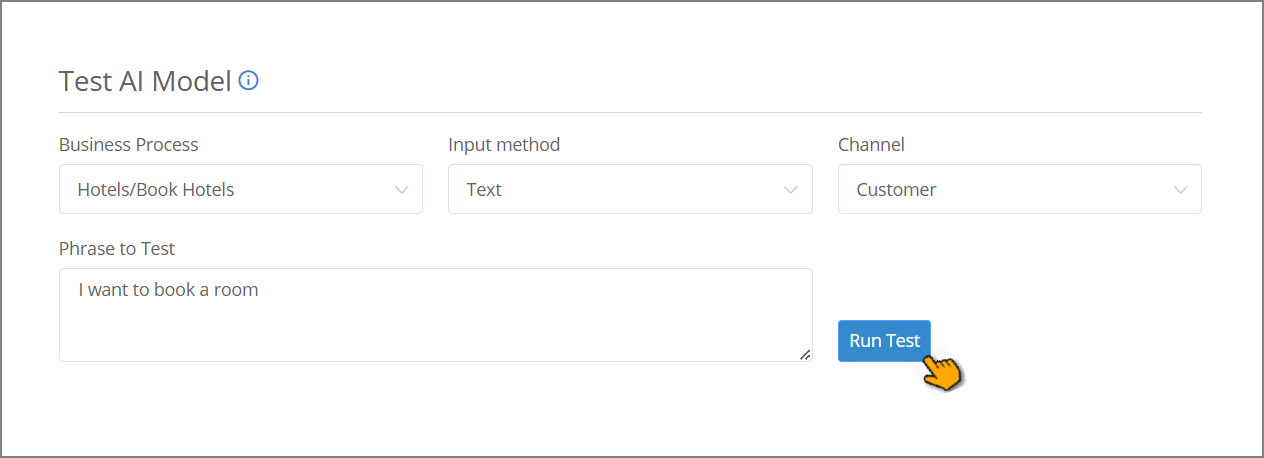The height and width of the screenshot is (458, 1264).
Task: Click the Test AI Model heading
Action: tap(145, 81)
